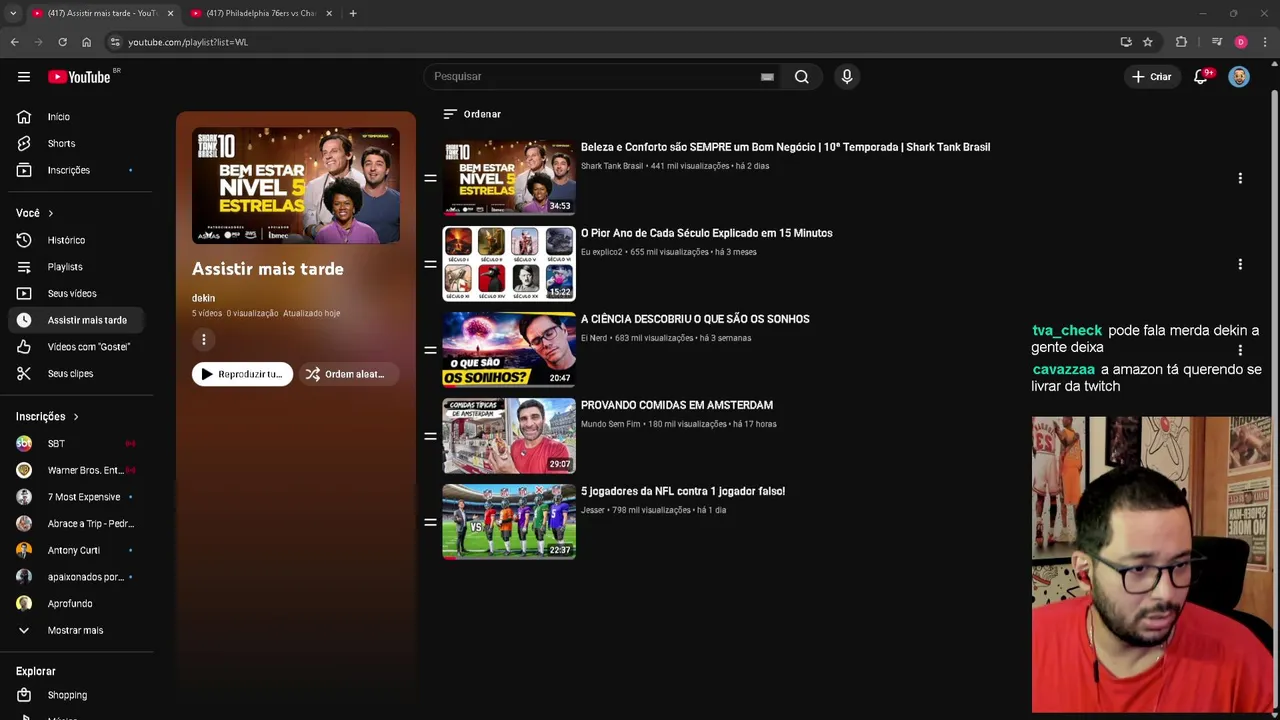1280x720 pixels.
Task: Click drag handle of Amsterdam video
Action: click(x=430, y=436)
